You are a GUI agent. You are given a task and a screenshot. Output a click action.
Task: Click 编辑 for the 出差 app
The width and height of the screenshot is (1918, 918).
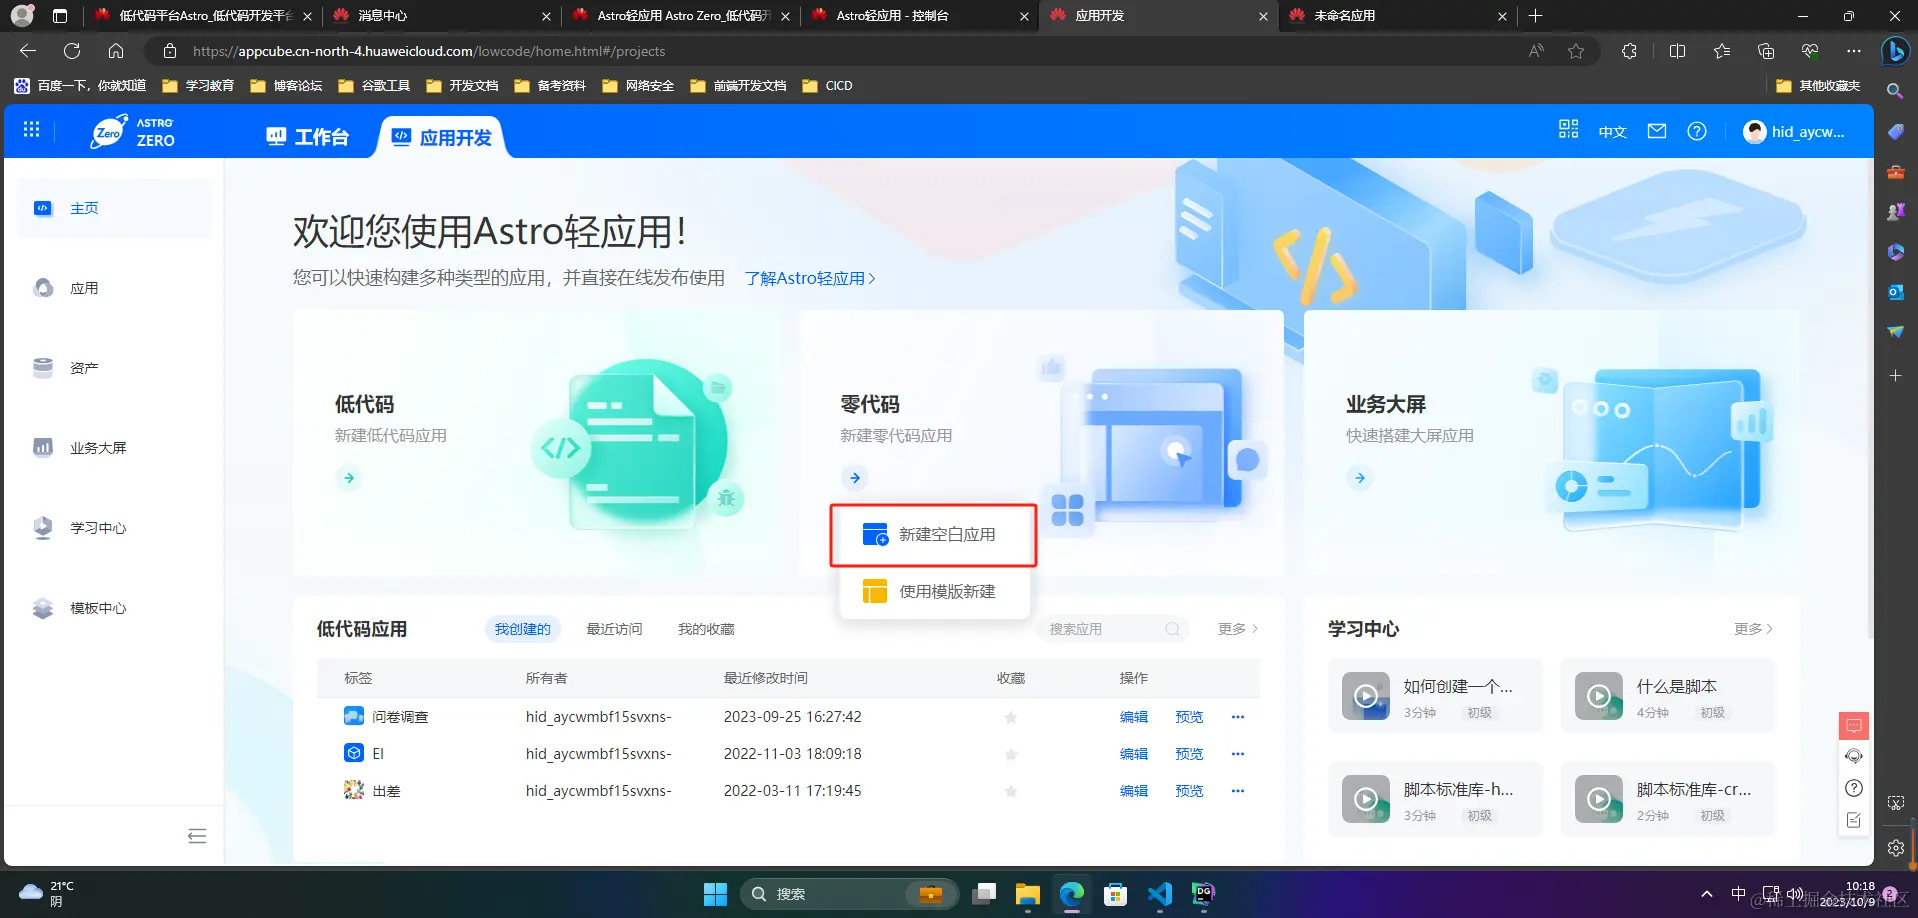pos(1134,791)
